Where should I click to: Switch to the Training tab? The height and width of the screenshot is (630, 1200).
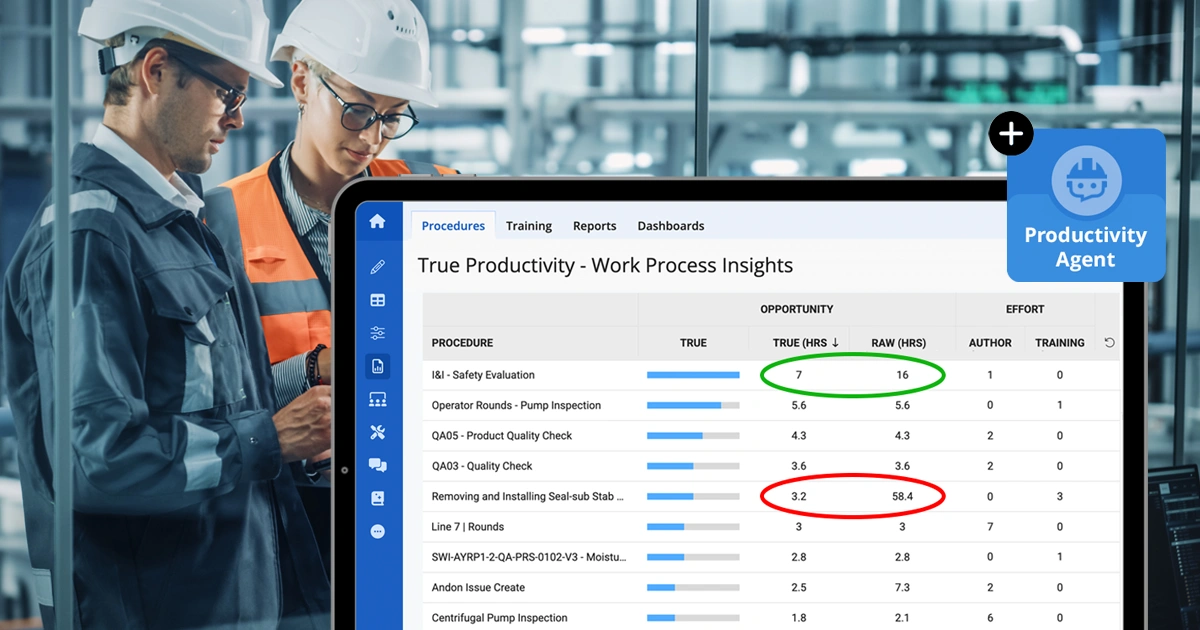[528, 226]
